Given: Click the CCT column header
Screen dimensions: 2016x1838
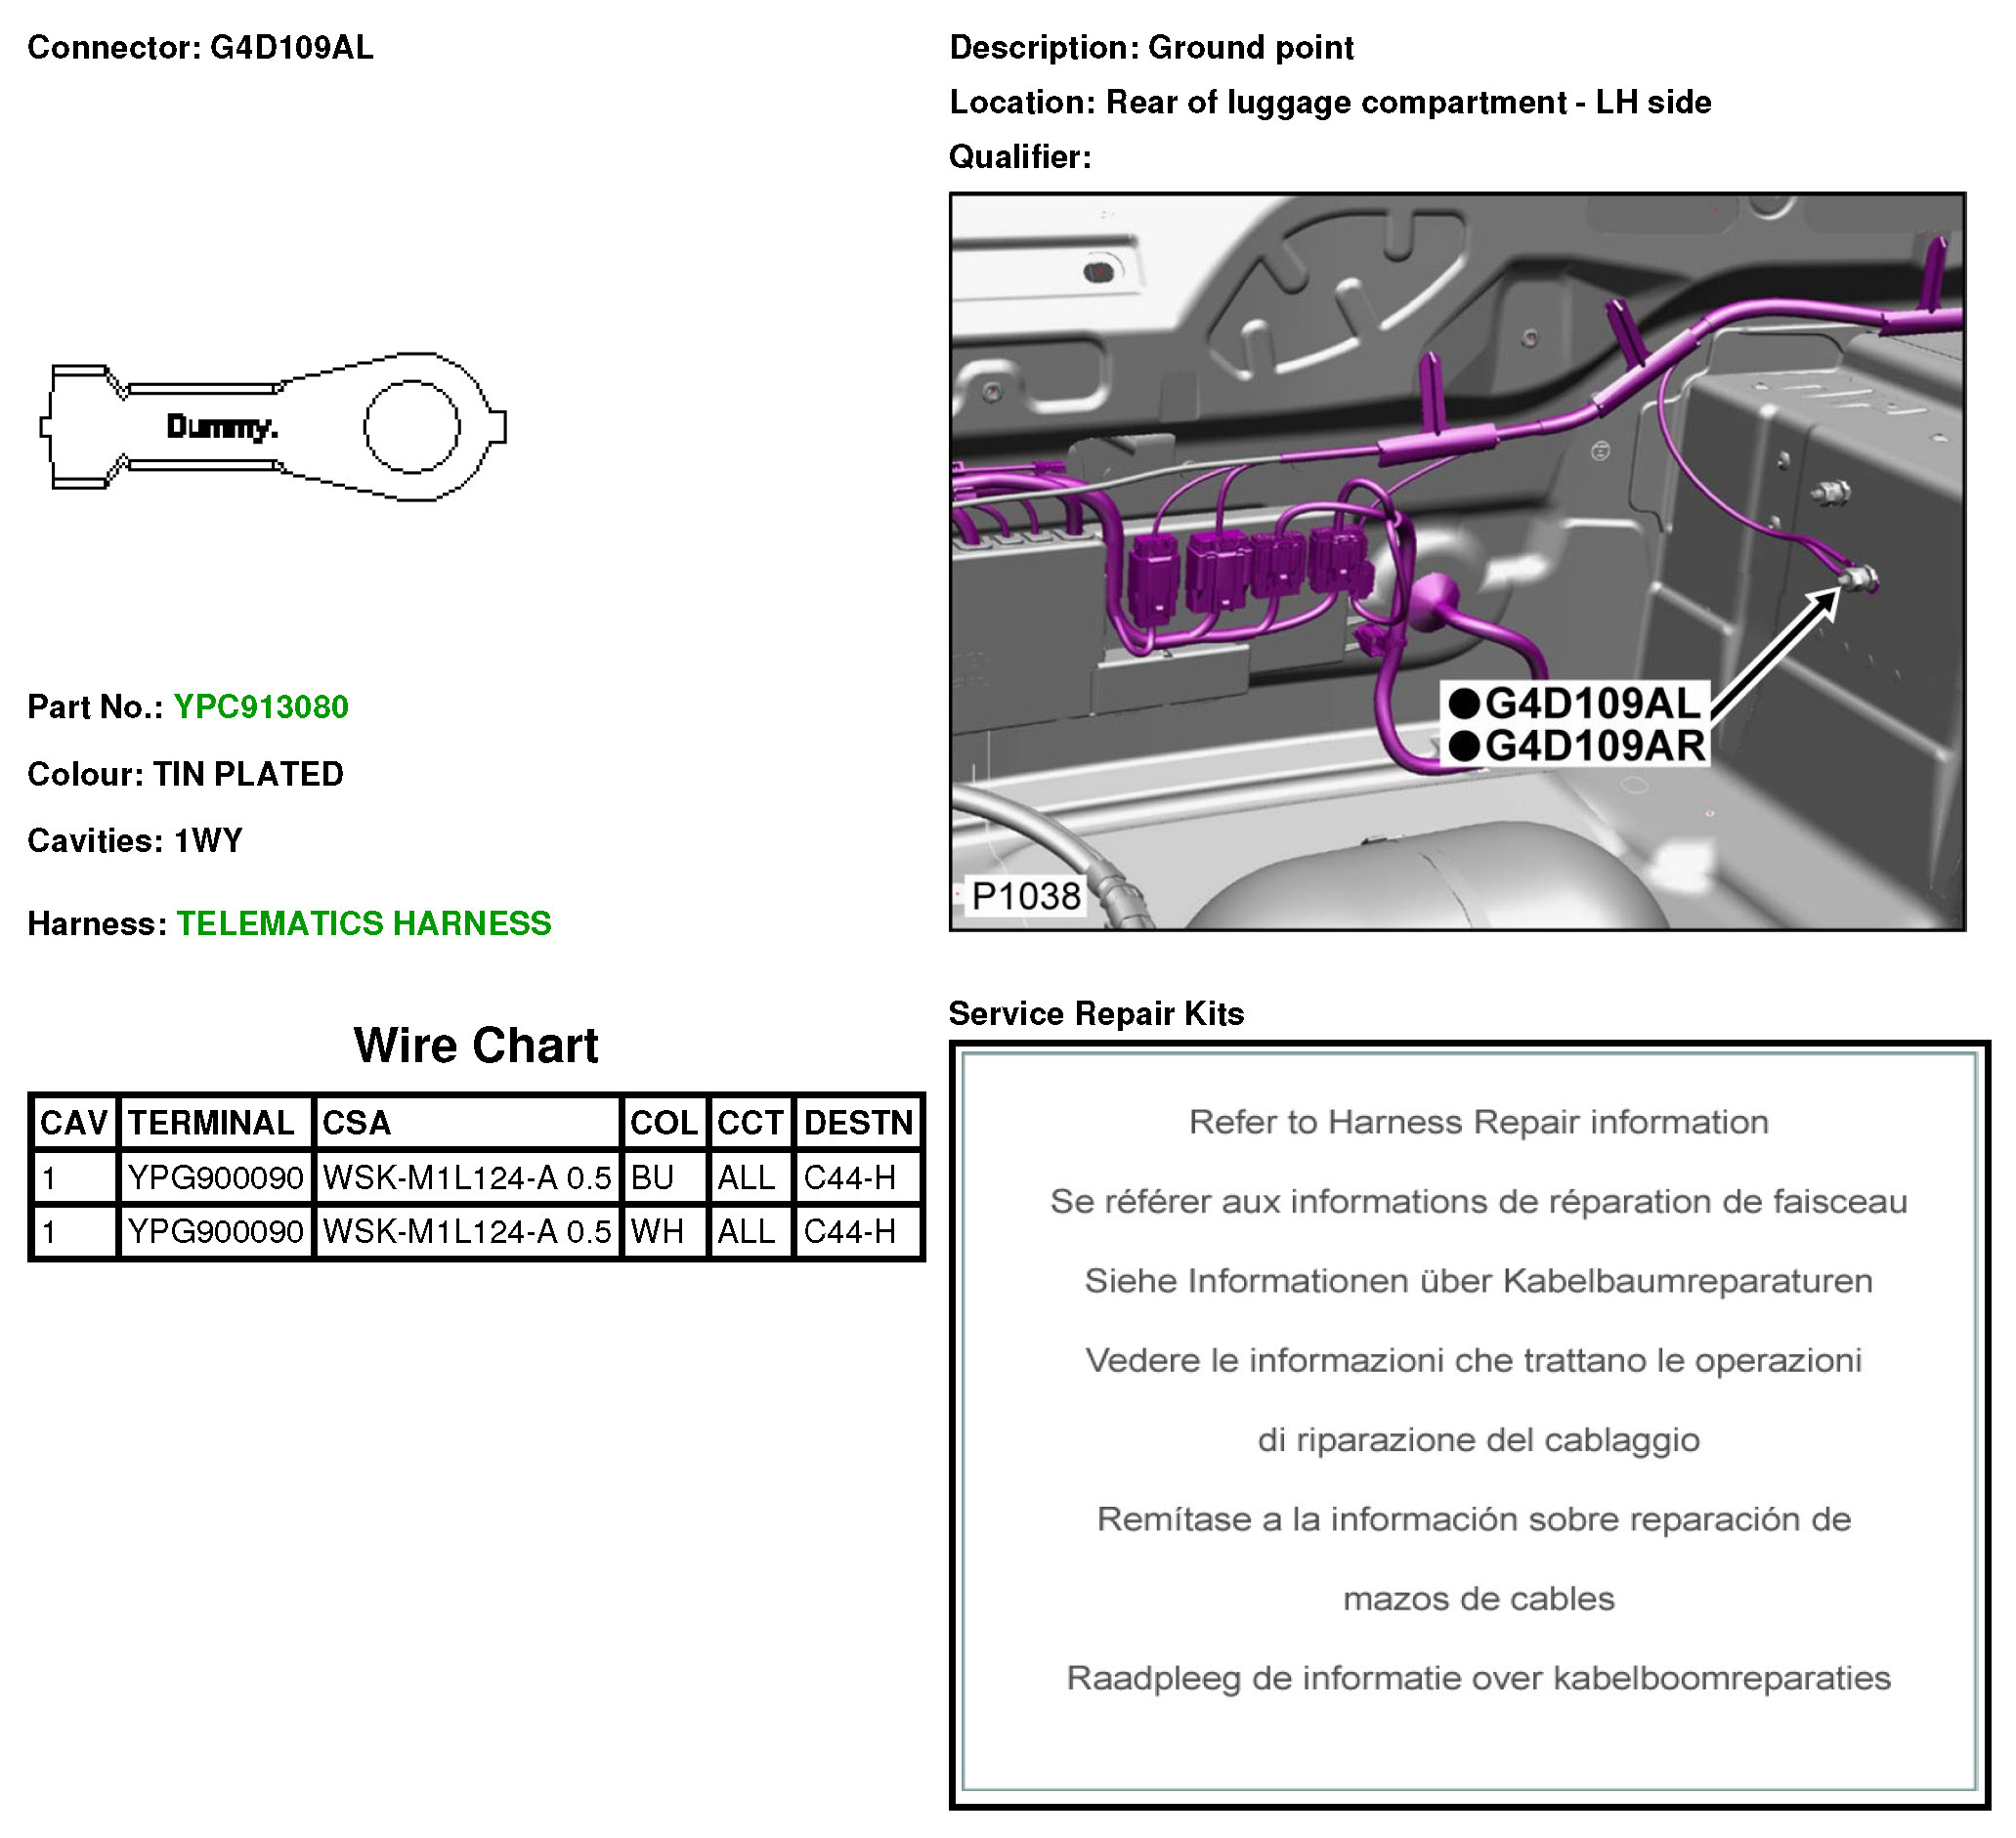Looking at the screenshot, I should (750, 1122).
